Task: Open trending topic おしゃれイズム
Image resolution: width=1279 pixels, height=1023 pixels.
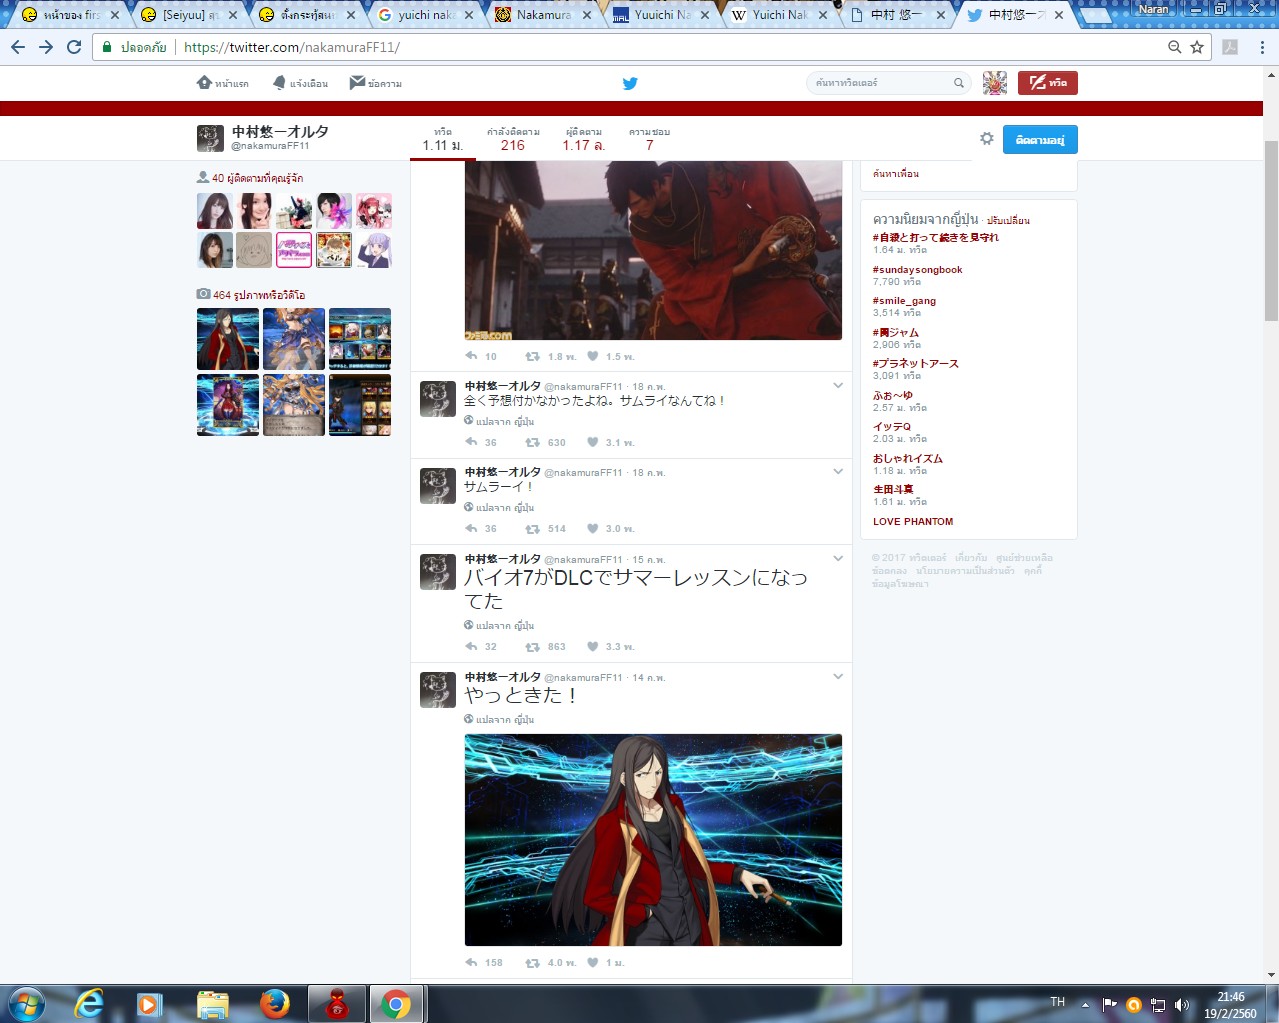Action: (907, 459)
